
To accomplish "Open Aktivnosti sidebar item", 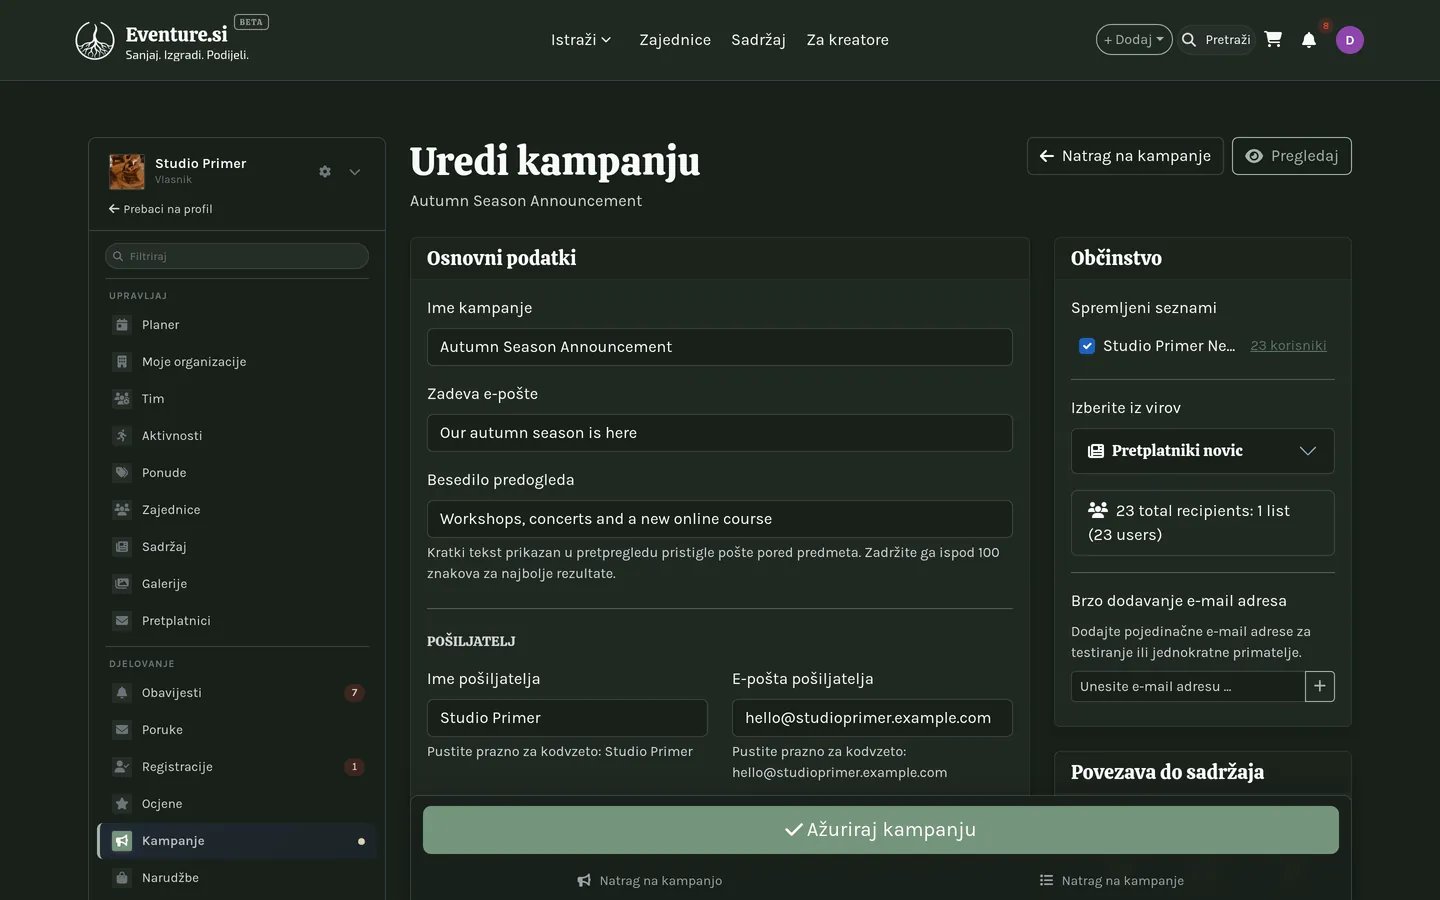I will [236, 436].
